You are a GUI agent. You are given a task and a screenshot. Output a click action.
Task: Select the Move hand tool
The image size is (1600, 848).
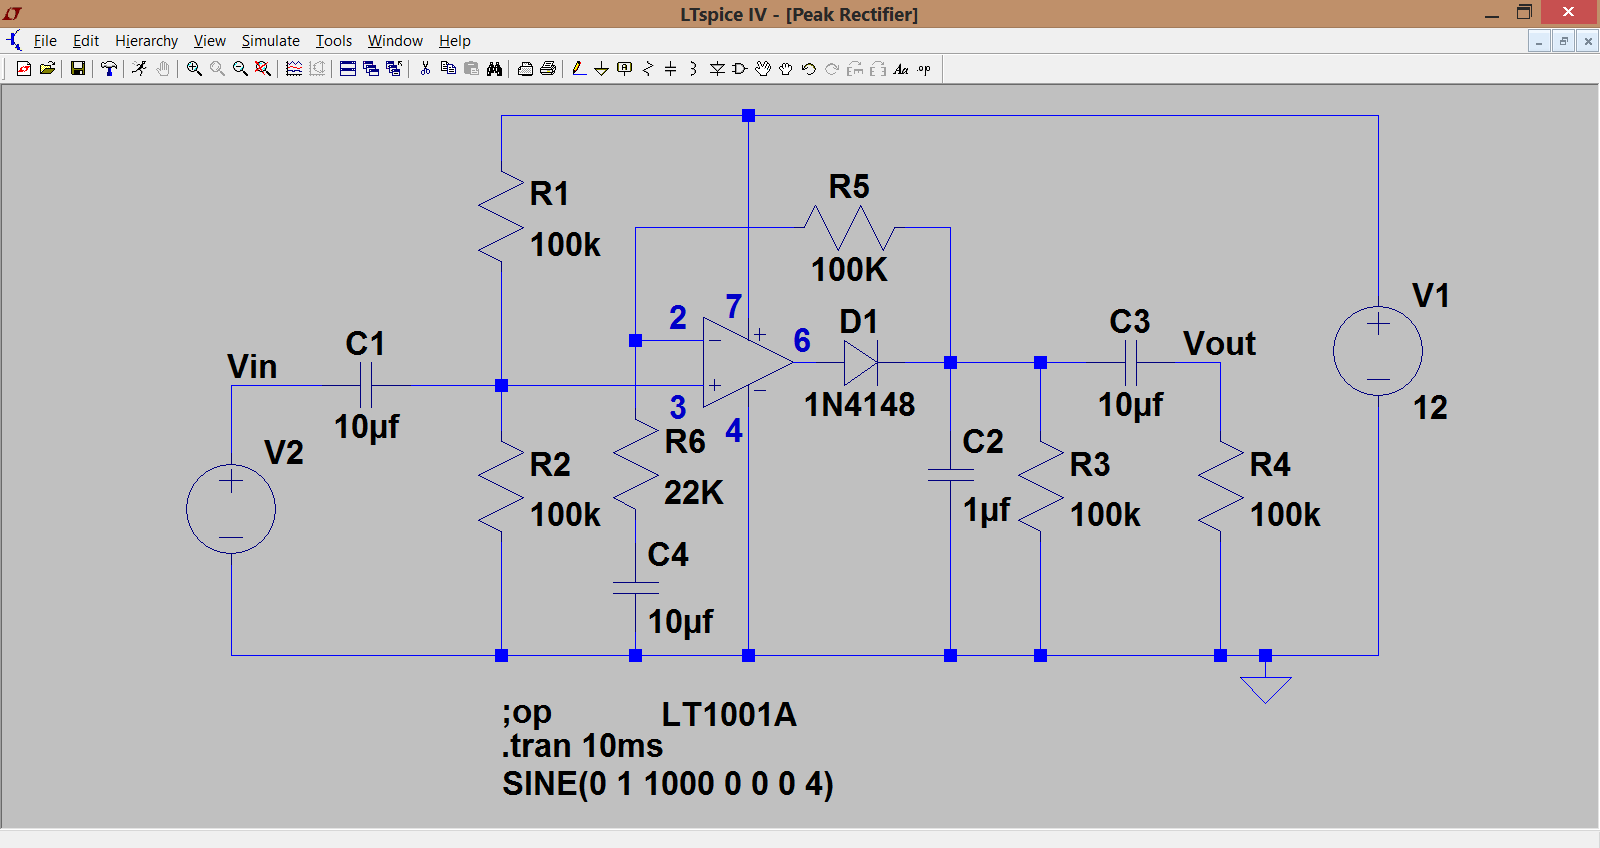click(763, 69)
